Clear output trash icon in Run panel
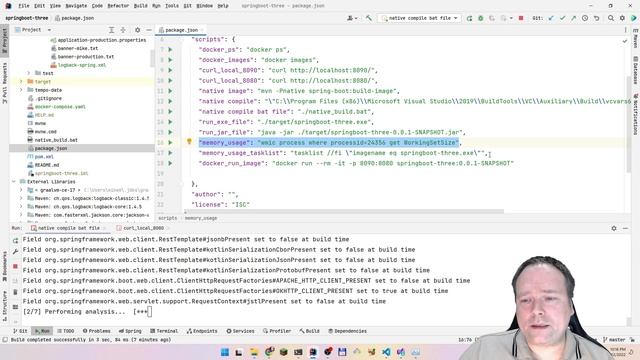Screen dimensions: 640x360 click(16, 292)
